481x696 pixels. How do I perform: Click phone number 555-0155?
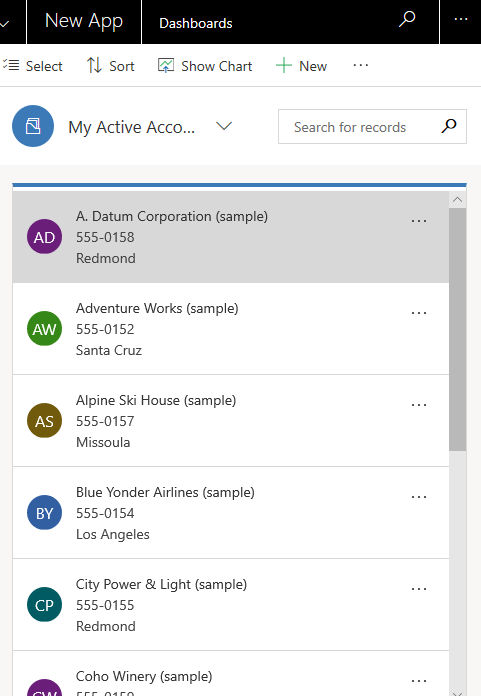tap(105, 605)
